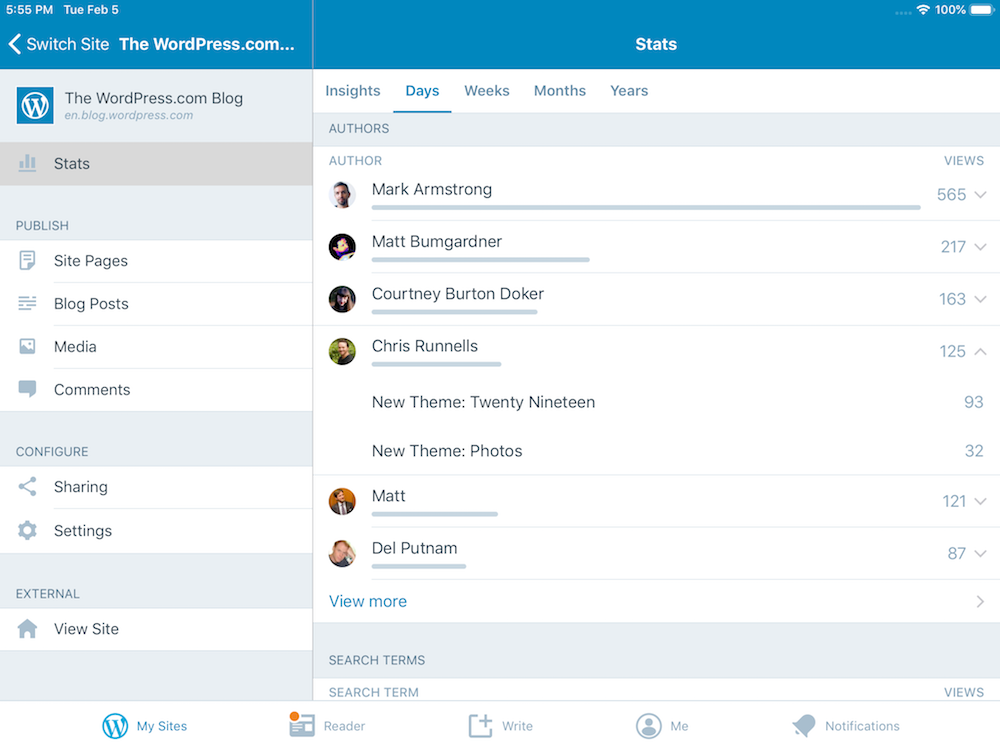This screenshot has width=1000, height=750.
Task: Tap Switch Site back button
Action: click(x=59, y=44)
